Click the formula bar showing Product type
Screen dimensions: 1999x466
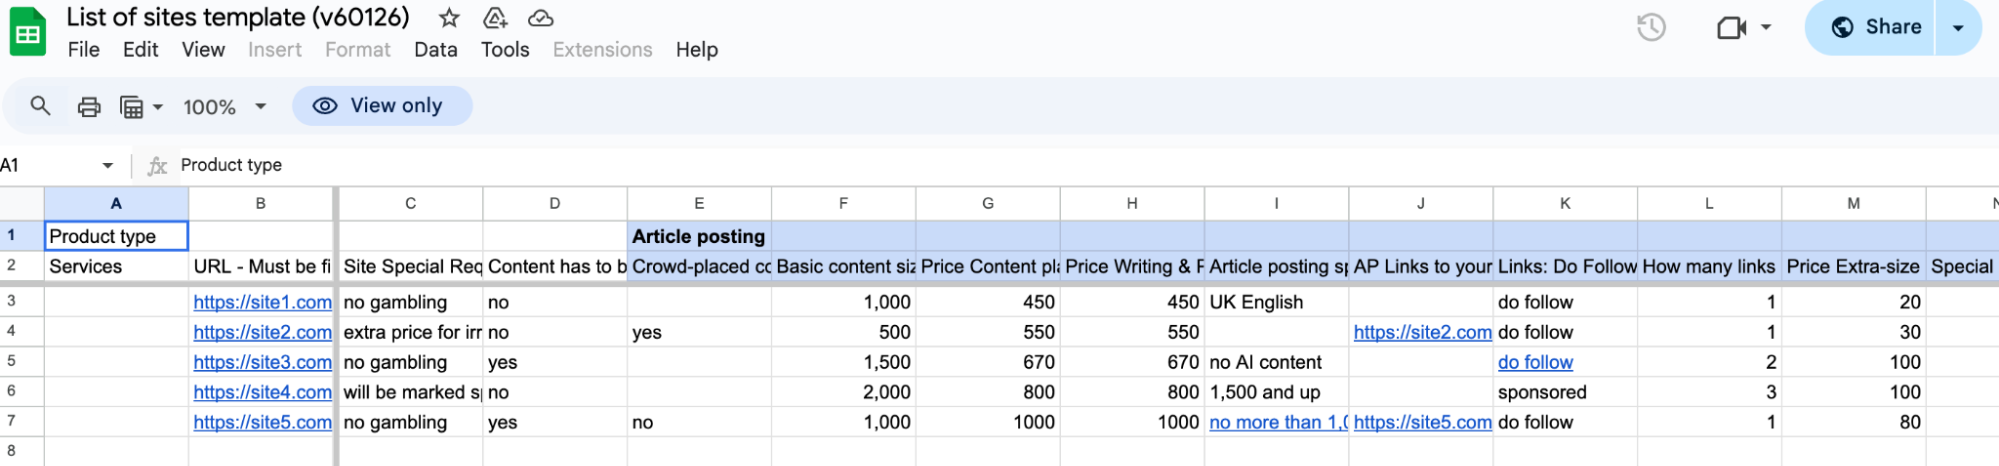(x=600, y=165)
